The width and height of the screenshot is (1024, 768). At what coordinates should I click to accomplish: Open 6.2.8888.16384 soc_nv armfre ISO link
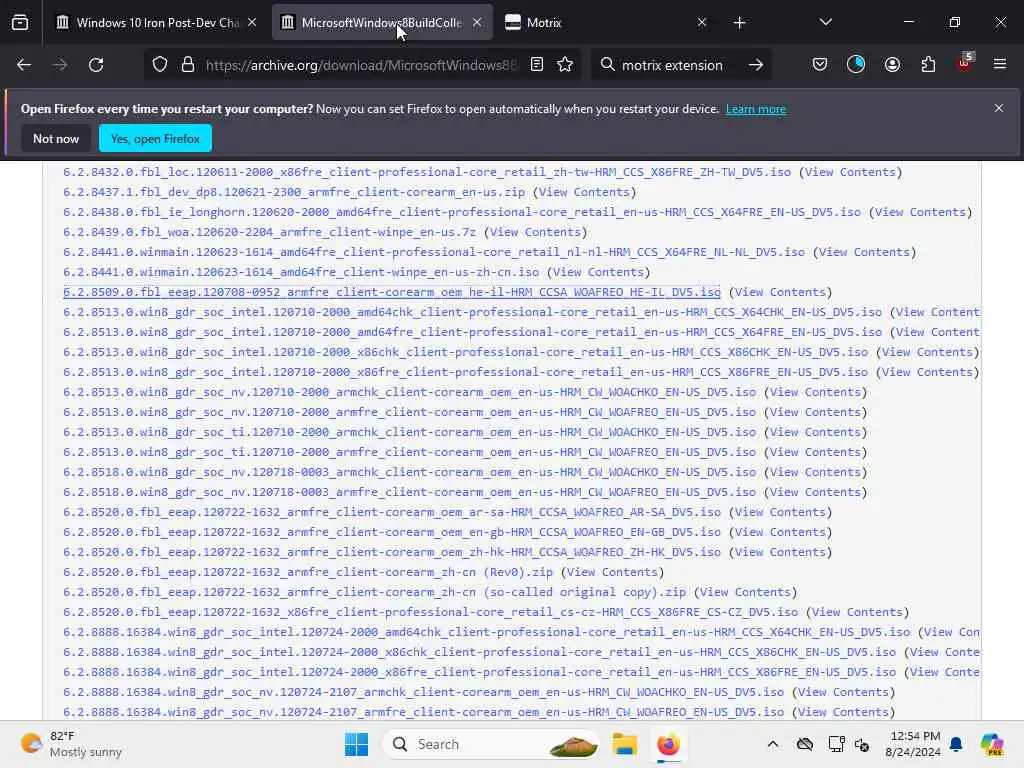(x=423, y=712)
